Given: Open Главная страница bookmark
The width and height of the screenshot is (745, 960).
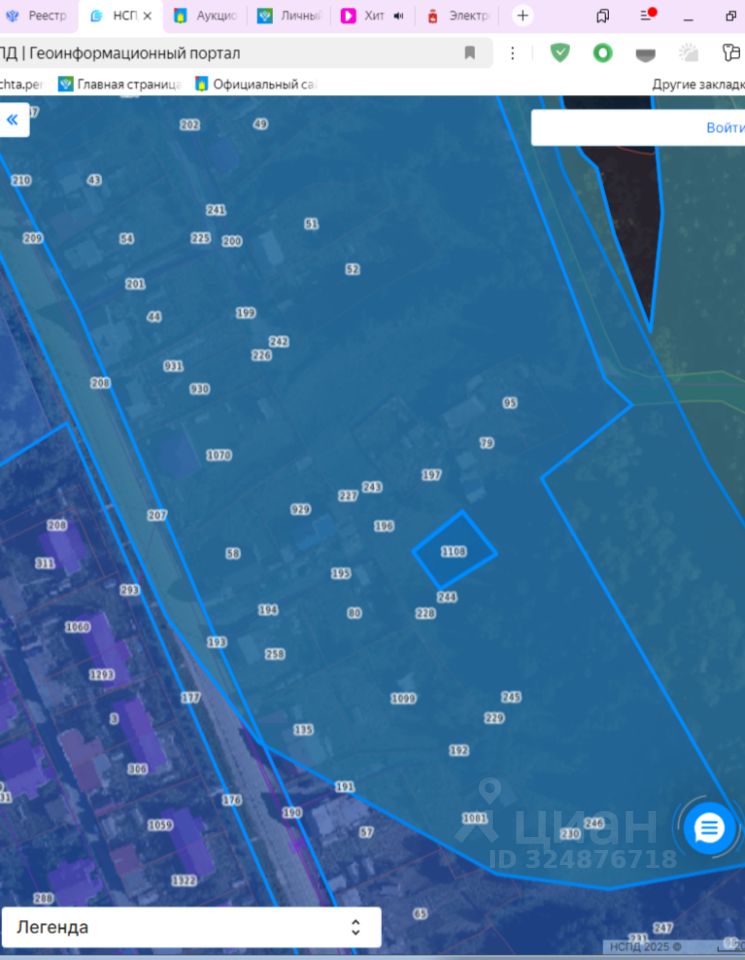Looking at the screenshot, I should click(x=120, y=84).
